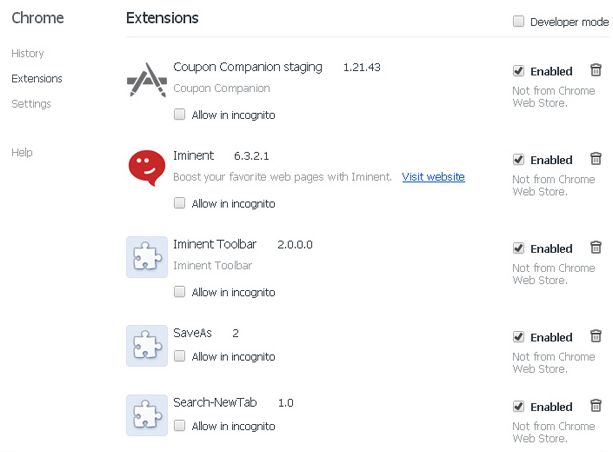Viewport: 613px width, 452px height.
Task: Allow Iminent in incognito
Action: tap(179, 203)
